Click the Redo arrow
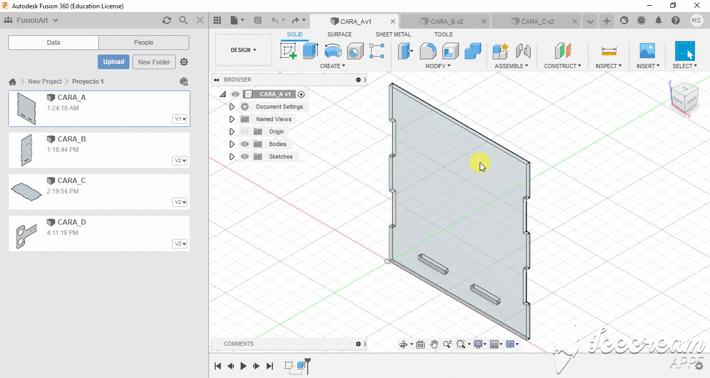710x378 pixels. (295, 20)
